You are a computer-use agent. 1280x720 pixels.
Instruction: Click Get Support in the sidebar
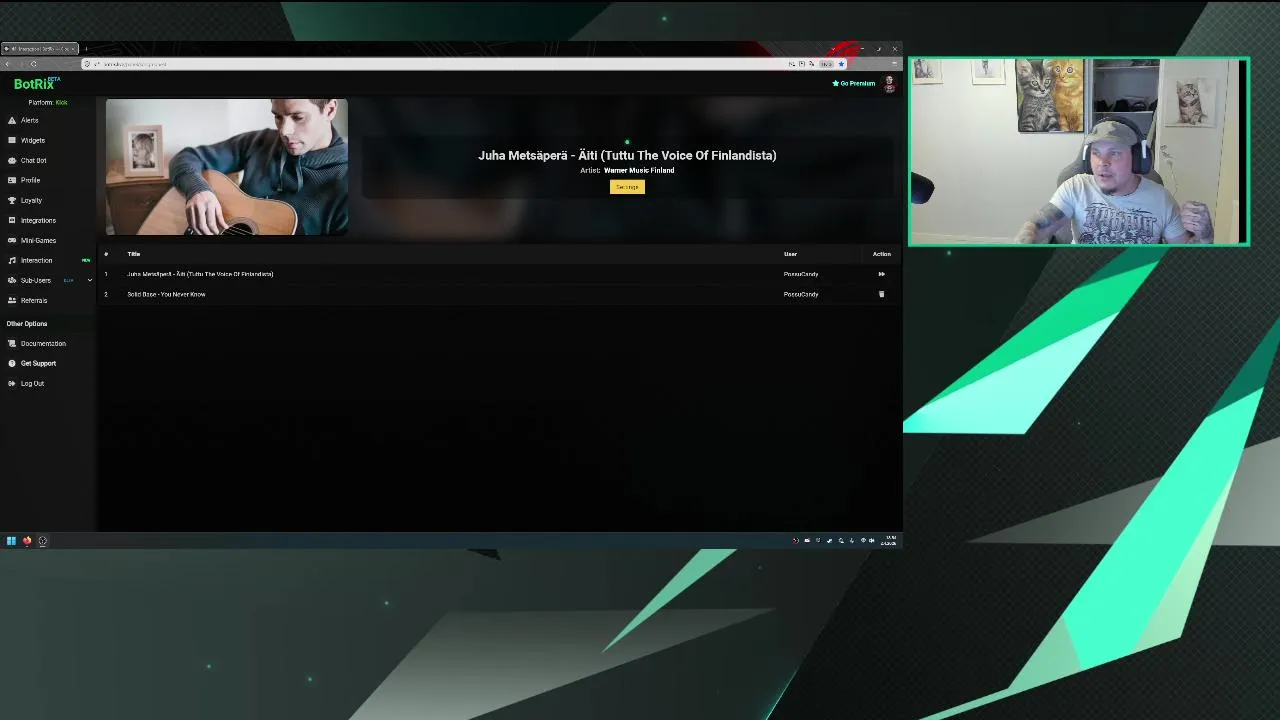(x=38, y=363)
